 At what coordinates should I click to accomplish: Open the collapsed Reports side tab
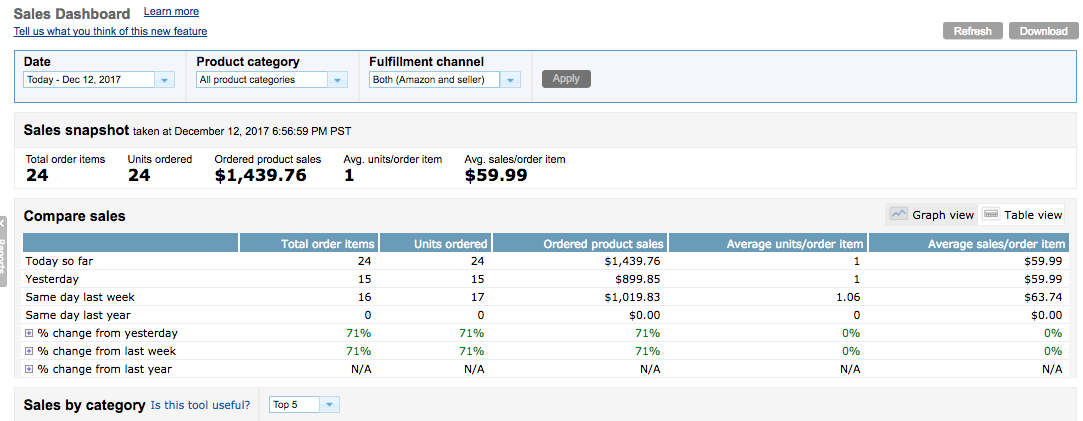click(3, 251)
